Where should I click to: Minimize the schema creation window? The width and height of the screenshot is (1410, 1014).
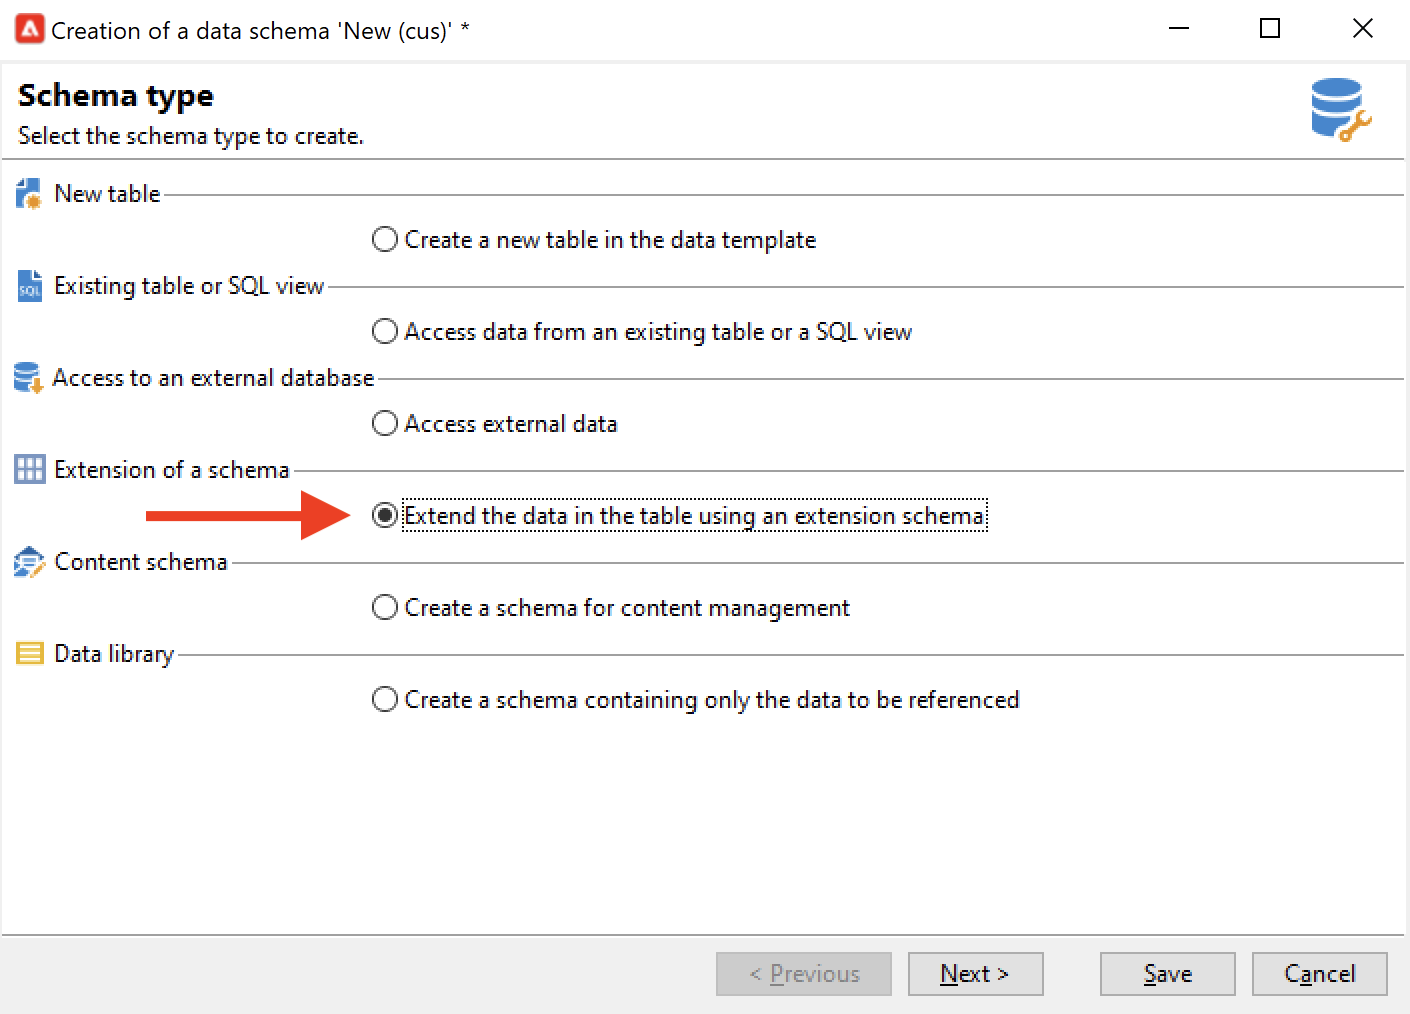(1179, 29)
